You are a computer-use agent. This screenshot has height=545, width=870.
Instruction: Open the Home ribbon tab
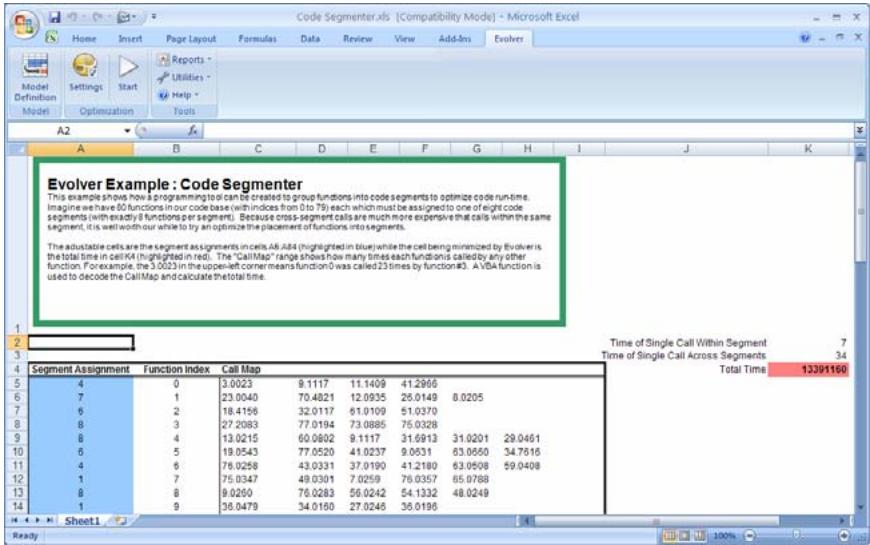click(84, 39)
